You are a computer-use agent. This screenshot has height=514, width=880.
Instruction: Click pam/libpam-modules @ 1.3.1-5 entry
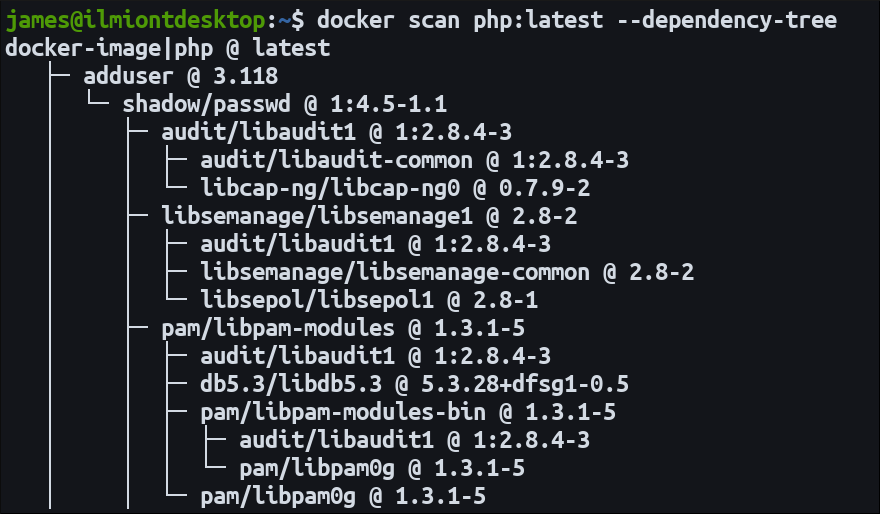click(x=343, y=328)
